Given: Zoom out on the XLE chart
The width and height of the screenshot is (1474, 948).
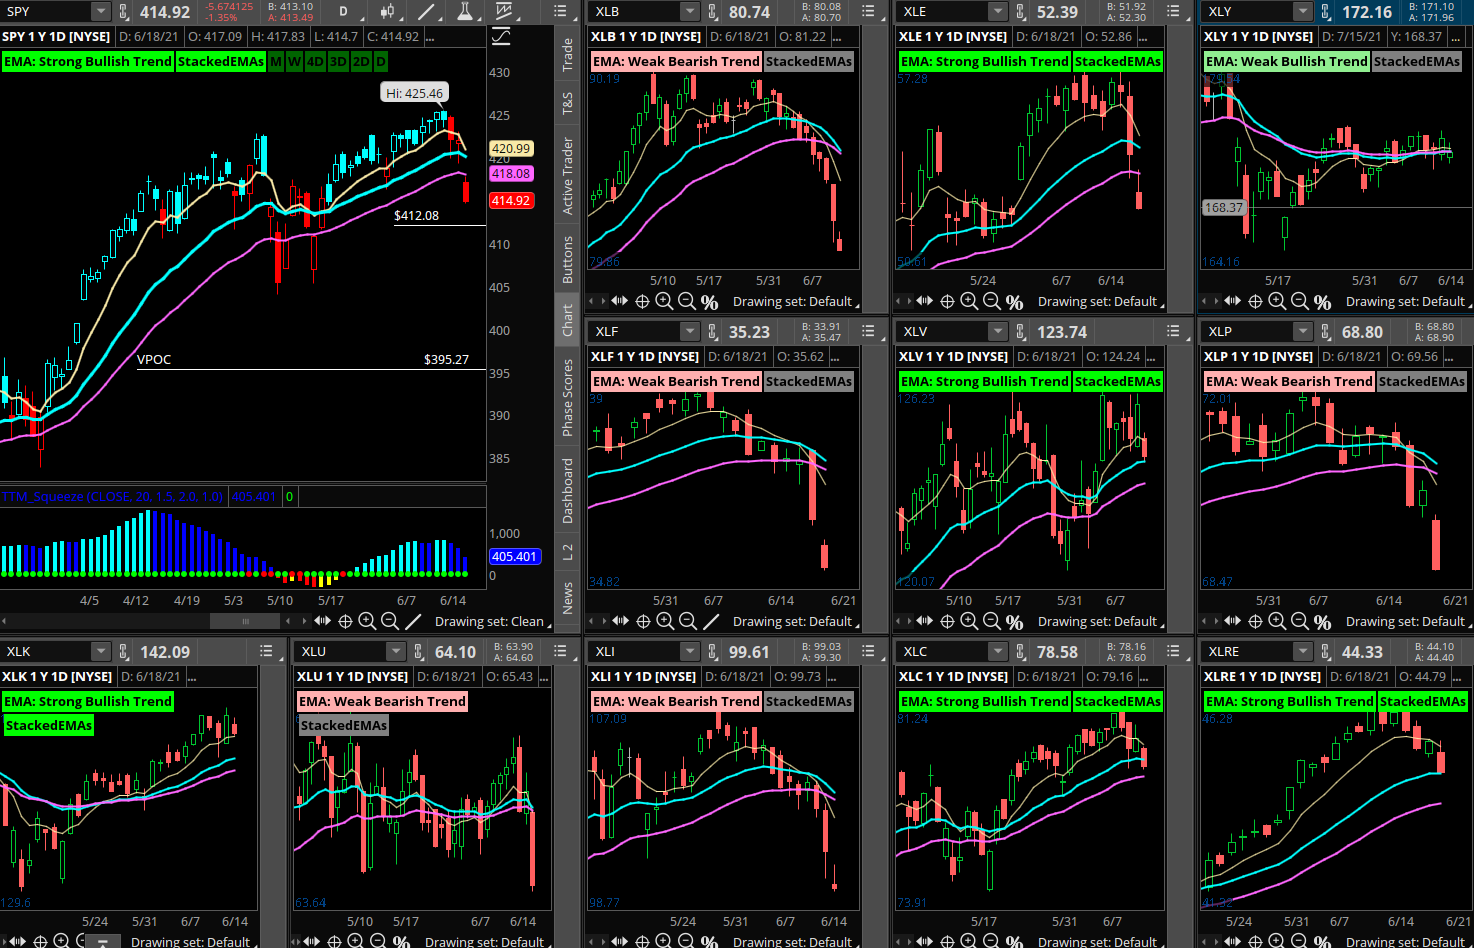Looking at the screenshot, I should [x=992, y=301].
